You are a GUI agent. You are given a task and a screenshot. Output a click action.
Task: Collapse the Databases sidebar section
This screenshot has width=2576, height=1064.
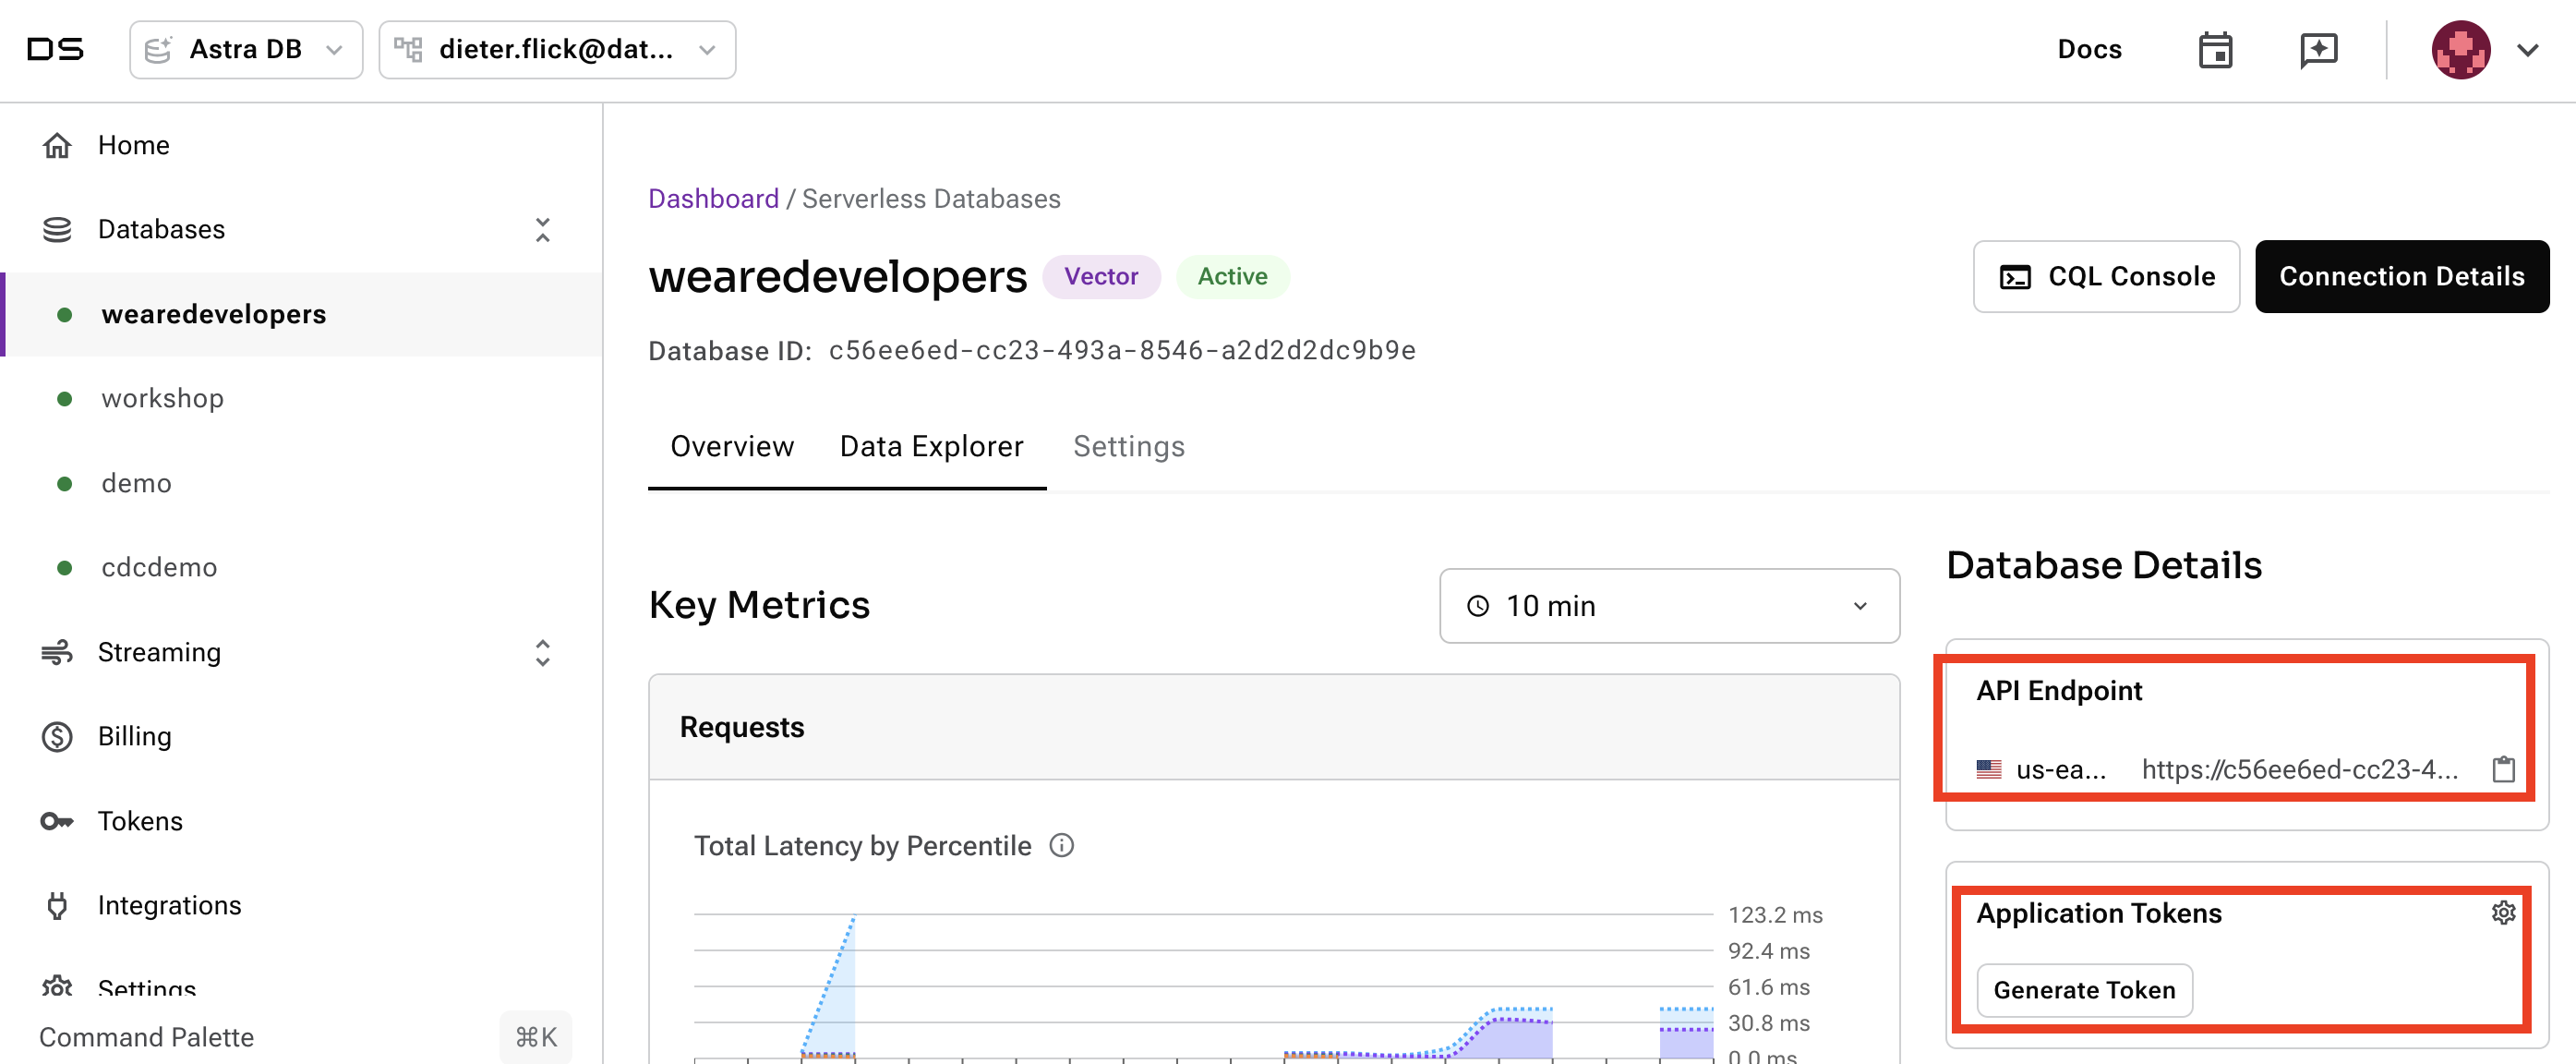pyautogui.click(x=542, y=230)
